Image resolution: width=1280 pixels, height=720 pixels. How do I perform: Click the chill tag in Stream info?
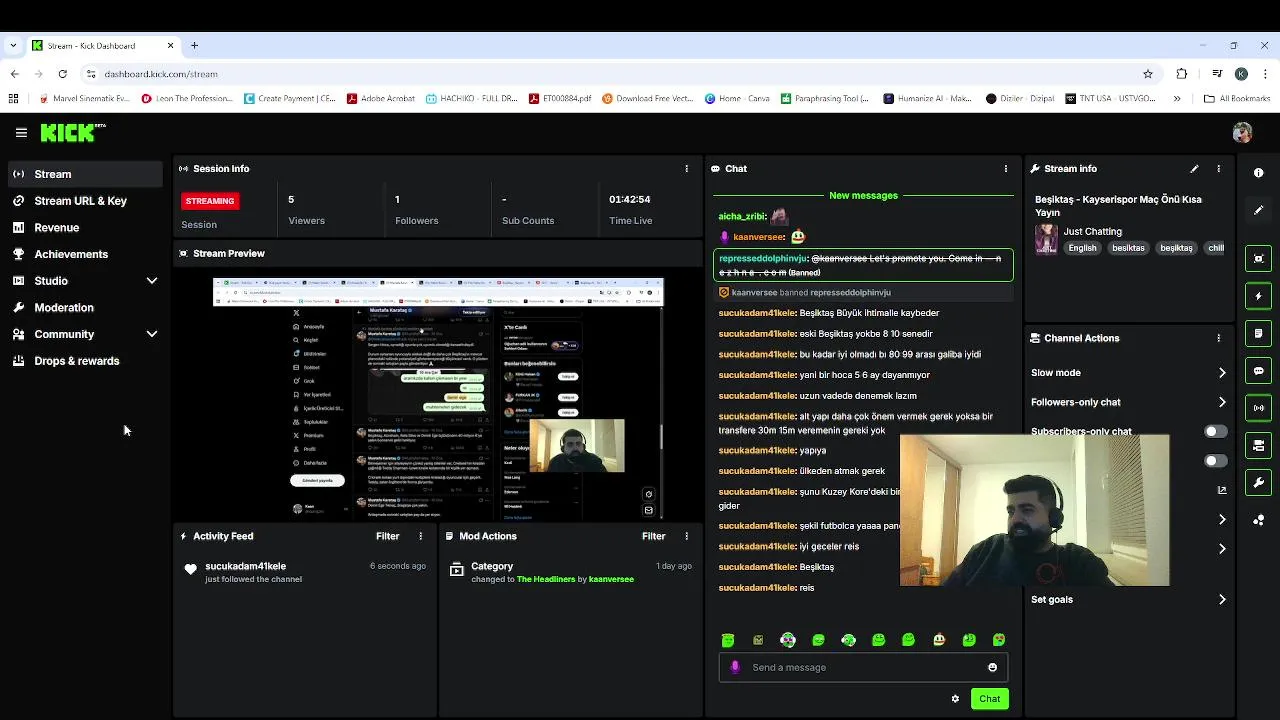click(1215, 248)
